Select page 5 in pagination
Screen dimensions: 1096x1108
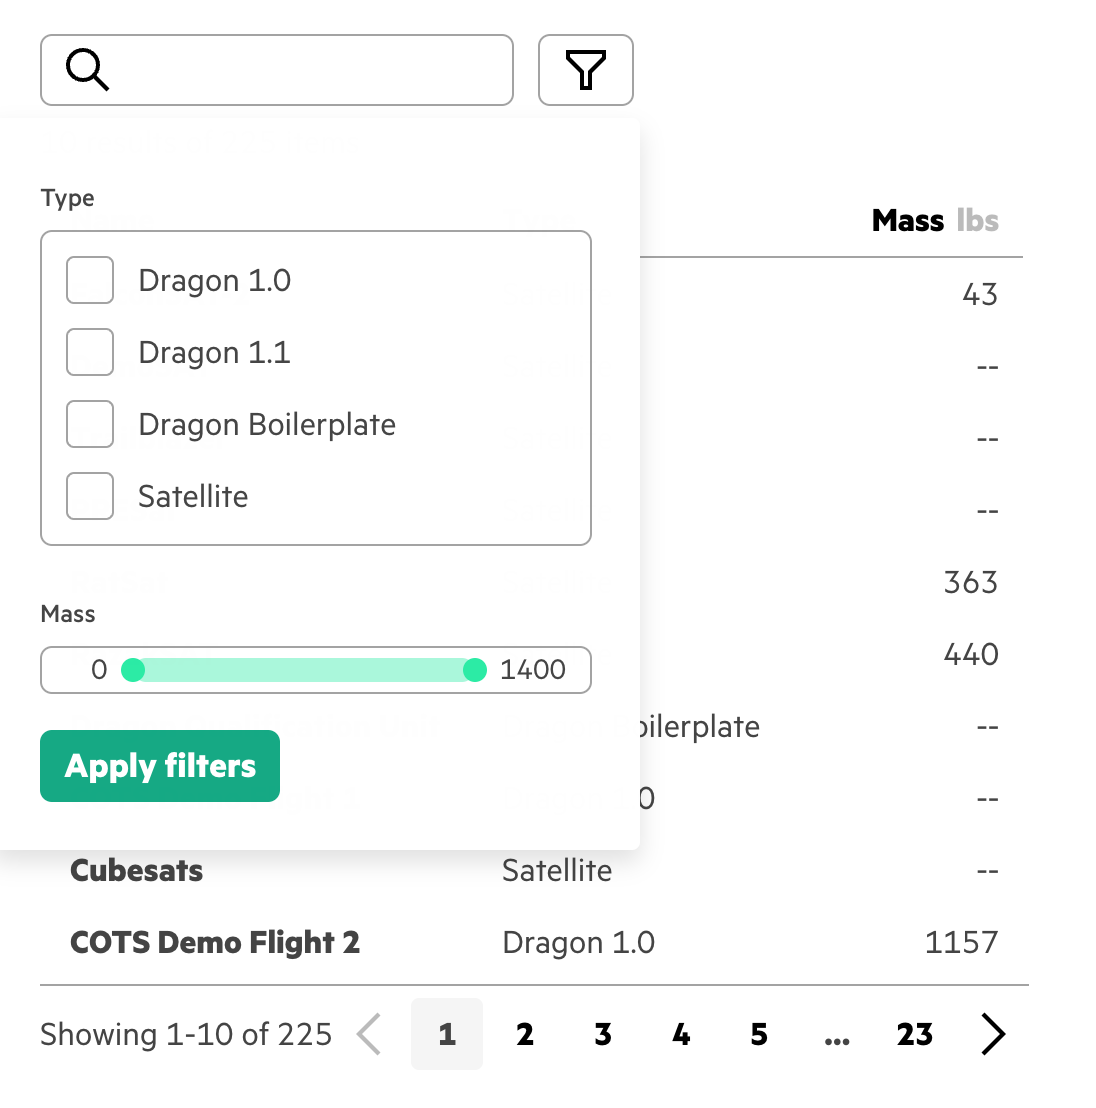click(x=759, y=1034)
